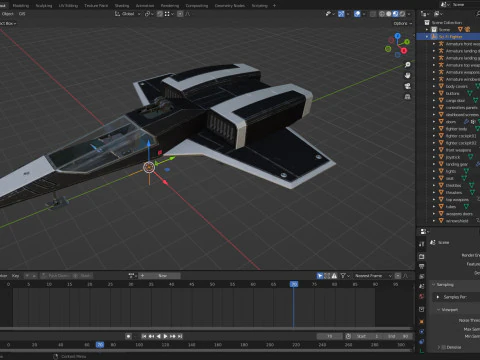480x360 pixels.
Task: Add a new workspace with plus tab
Action: (274, 5)
